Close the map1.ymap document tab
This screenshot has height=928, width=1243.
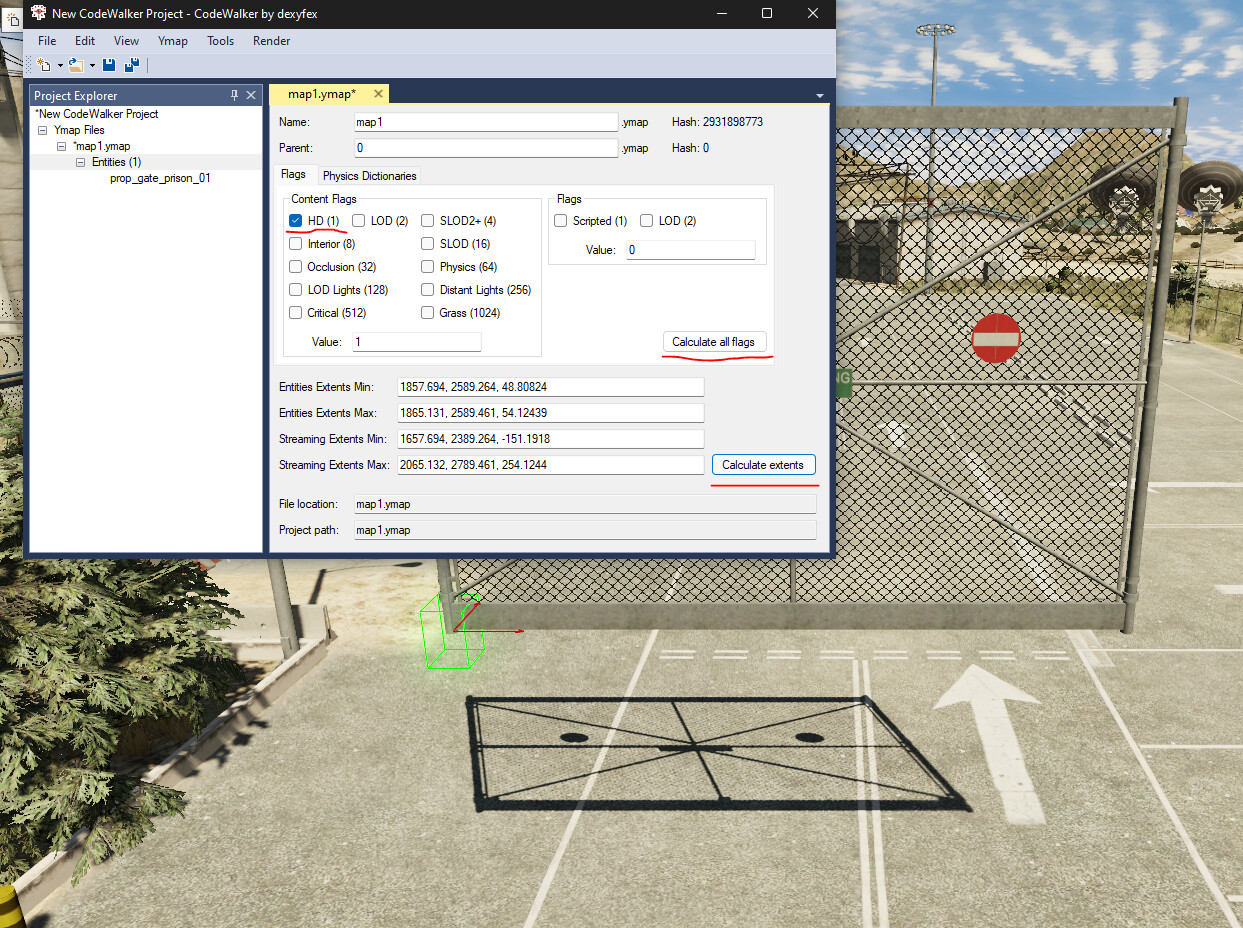coord(378,94)
